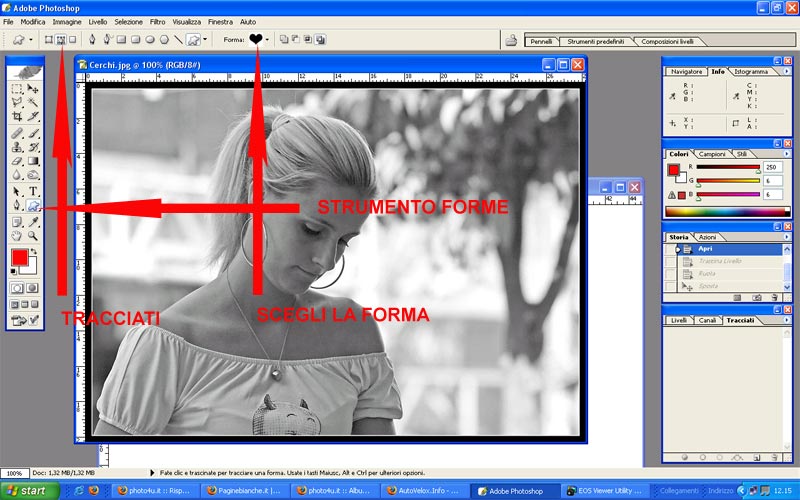This screenshot has width=800, height=500.
Task: Select the Type tool
Action: [33, 191]
